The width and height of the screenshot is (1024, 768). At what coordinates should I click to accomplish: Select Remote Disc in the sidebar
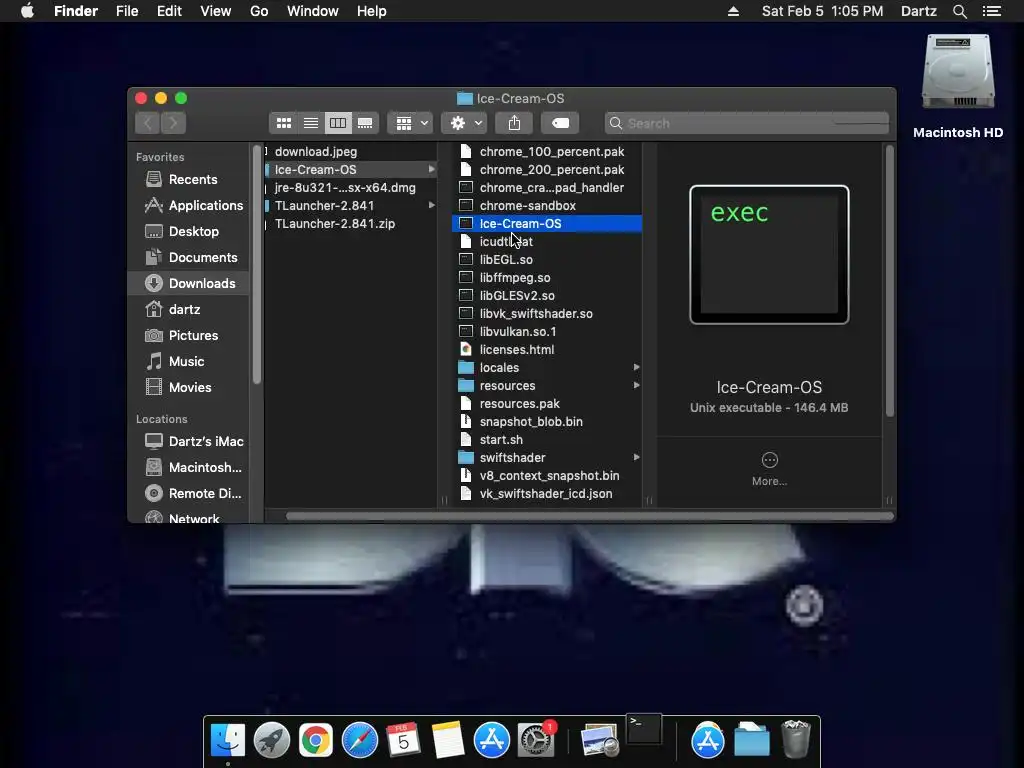[189, 494]
